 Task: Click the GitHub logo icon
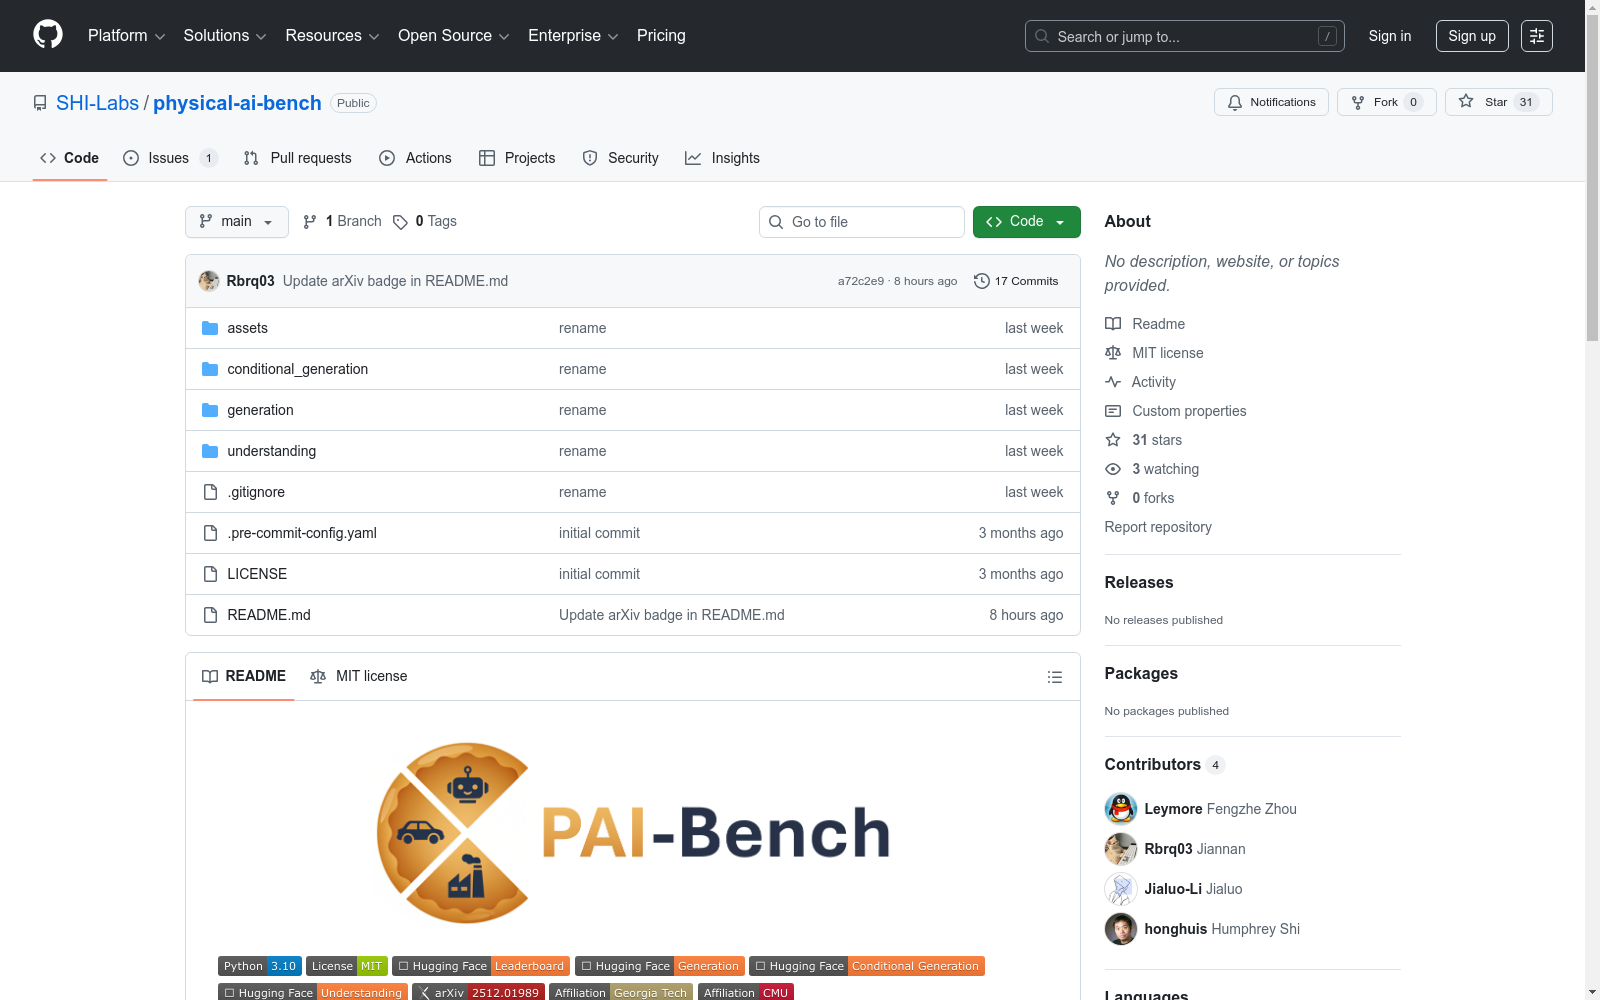point(48,35)
